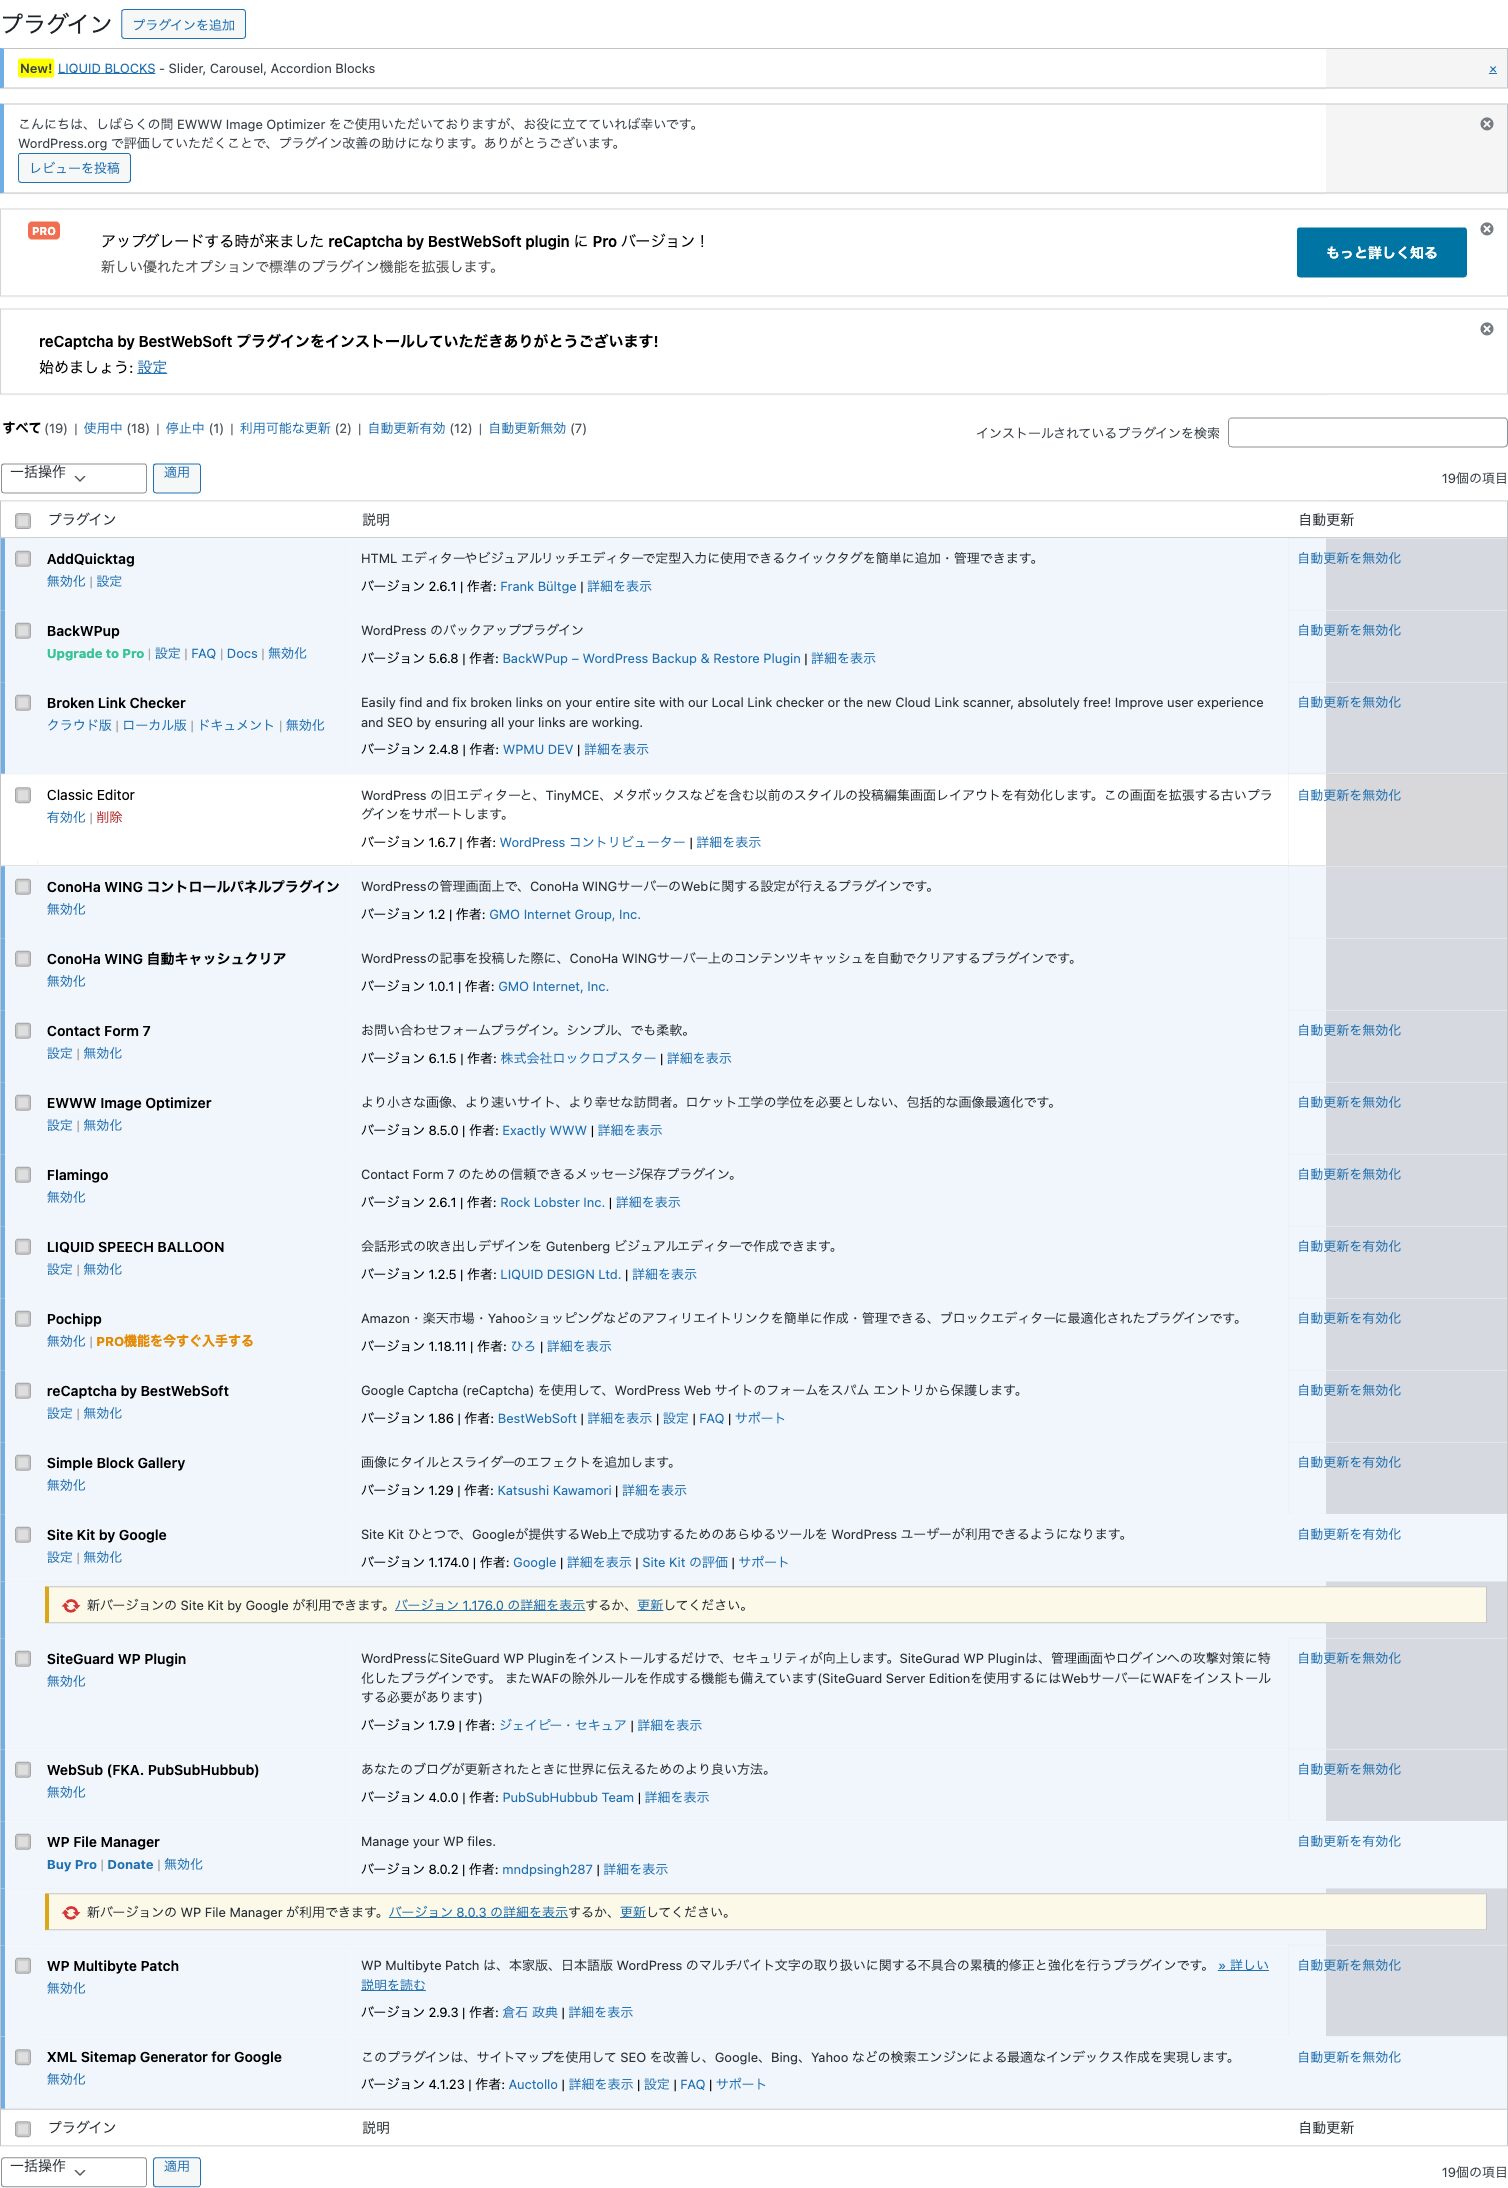The image size is (1508, 2188).
Task: Click the post review (レビューを投稿) button
Action: (74, 168)
